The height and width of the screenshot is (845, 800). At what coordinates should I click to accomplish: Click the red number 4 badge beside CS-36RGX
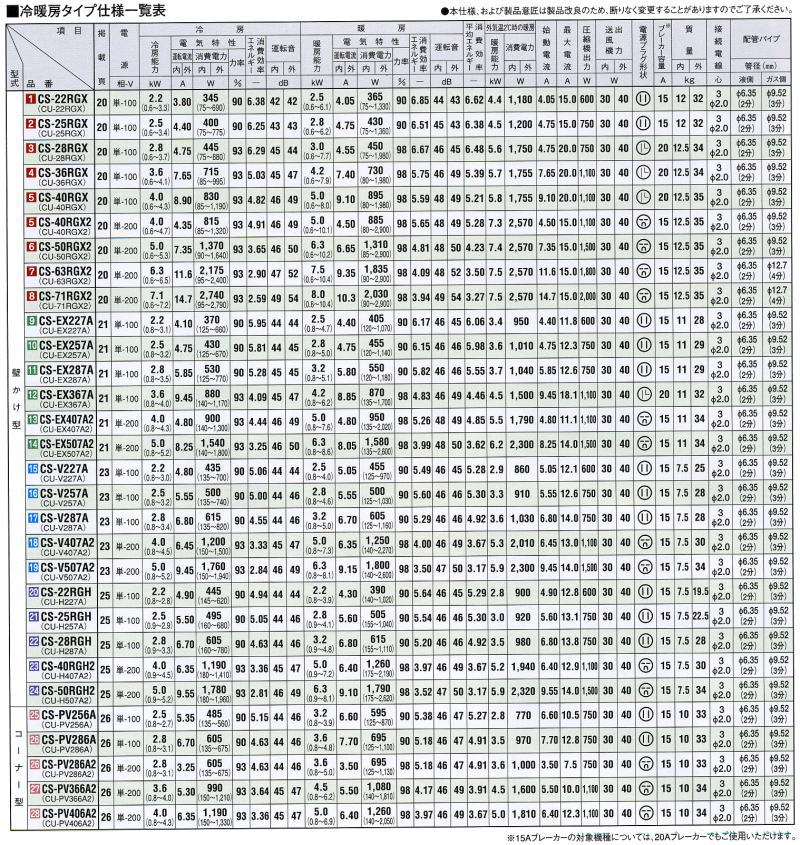click(x=31, y=173)
